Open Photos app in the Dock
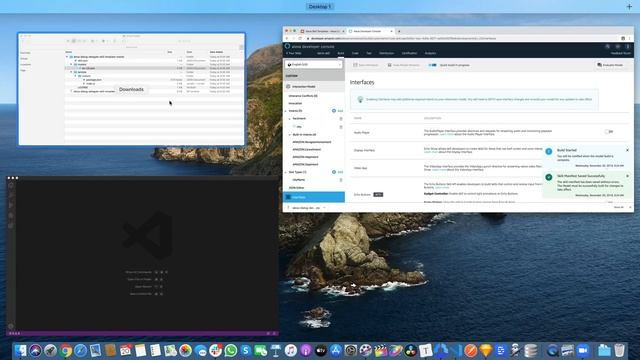 coord(185,350)
